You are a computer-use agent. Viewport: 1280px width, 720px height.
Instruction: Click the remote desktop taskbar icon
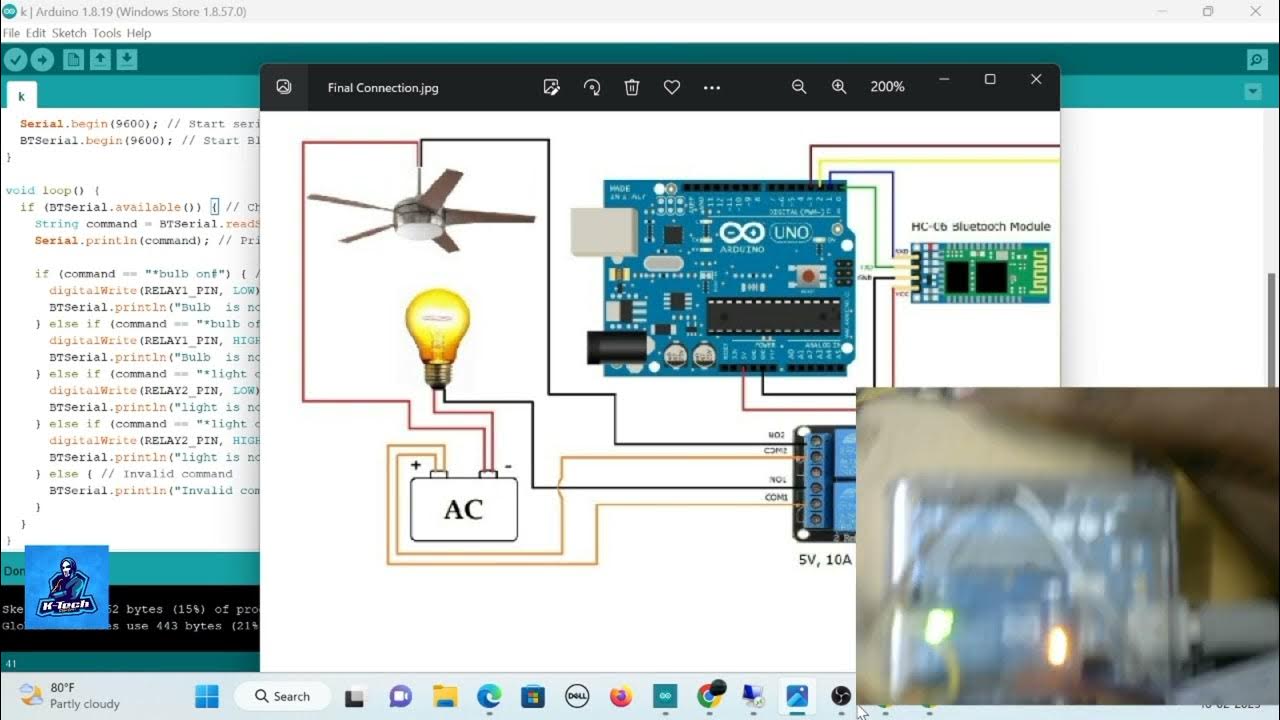pos(753,696)
